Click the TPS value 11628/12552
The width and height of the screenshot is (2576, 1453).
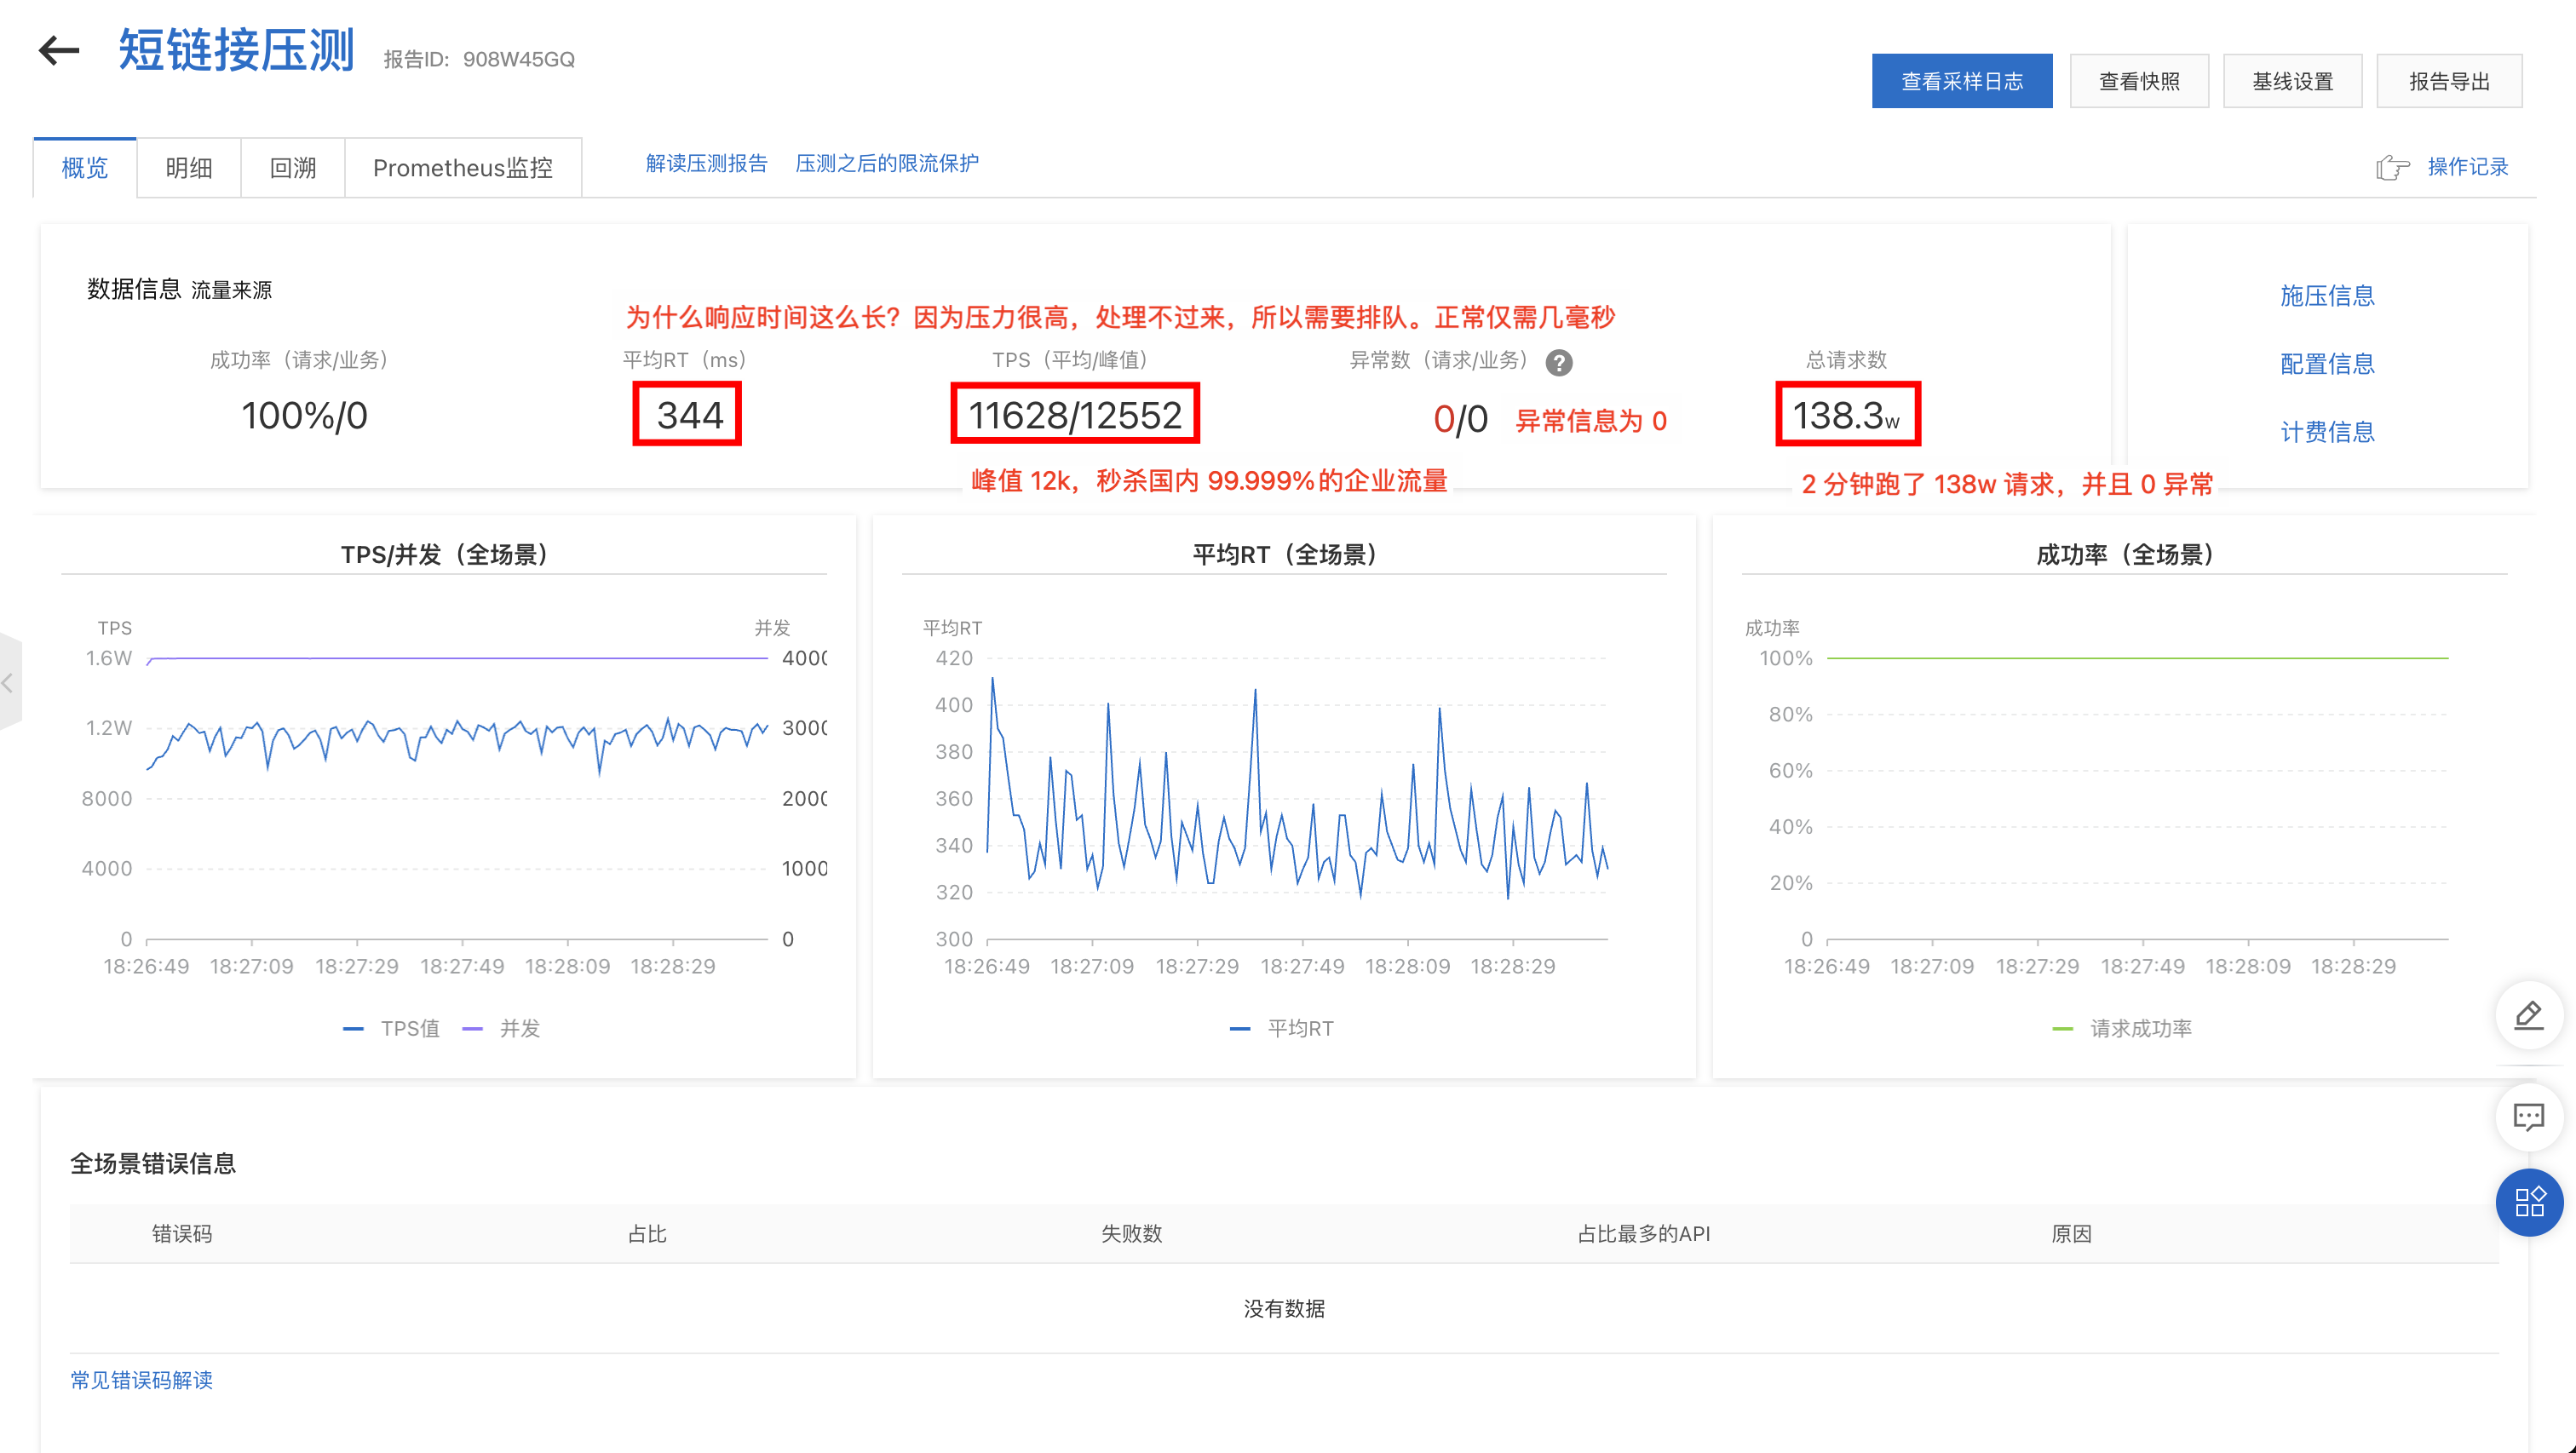[x=1075, y=415]
